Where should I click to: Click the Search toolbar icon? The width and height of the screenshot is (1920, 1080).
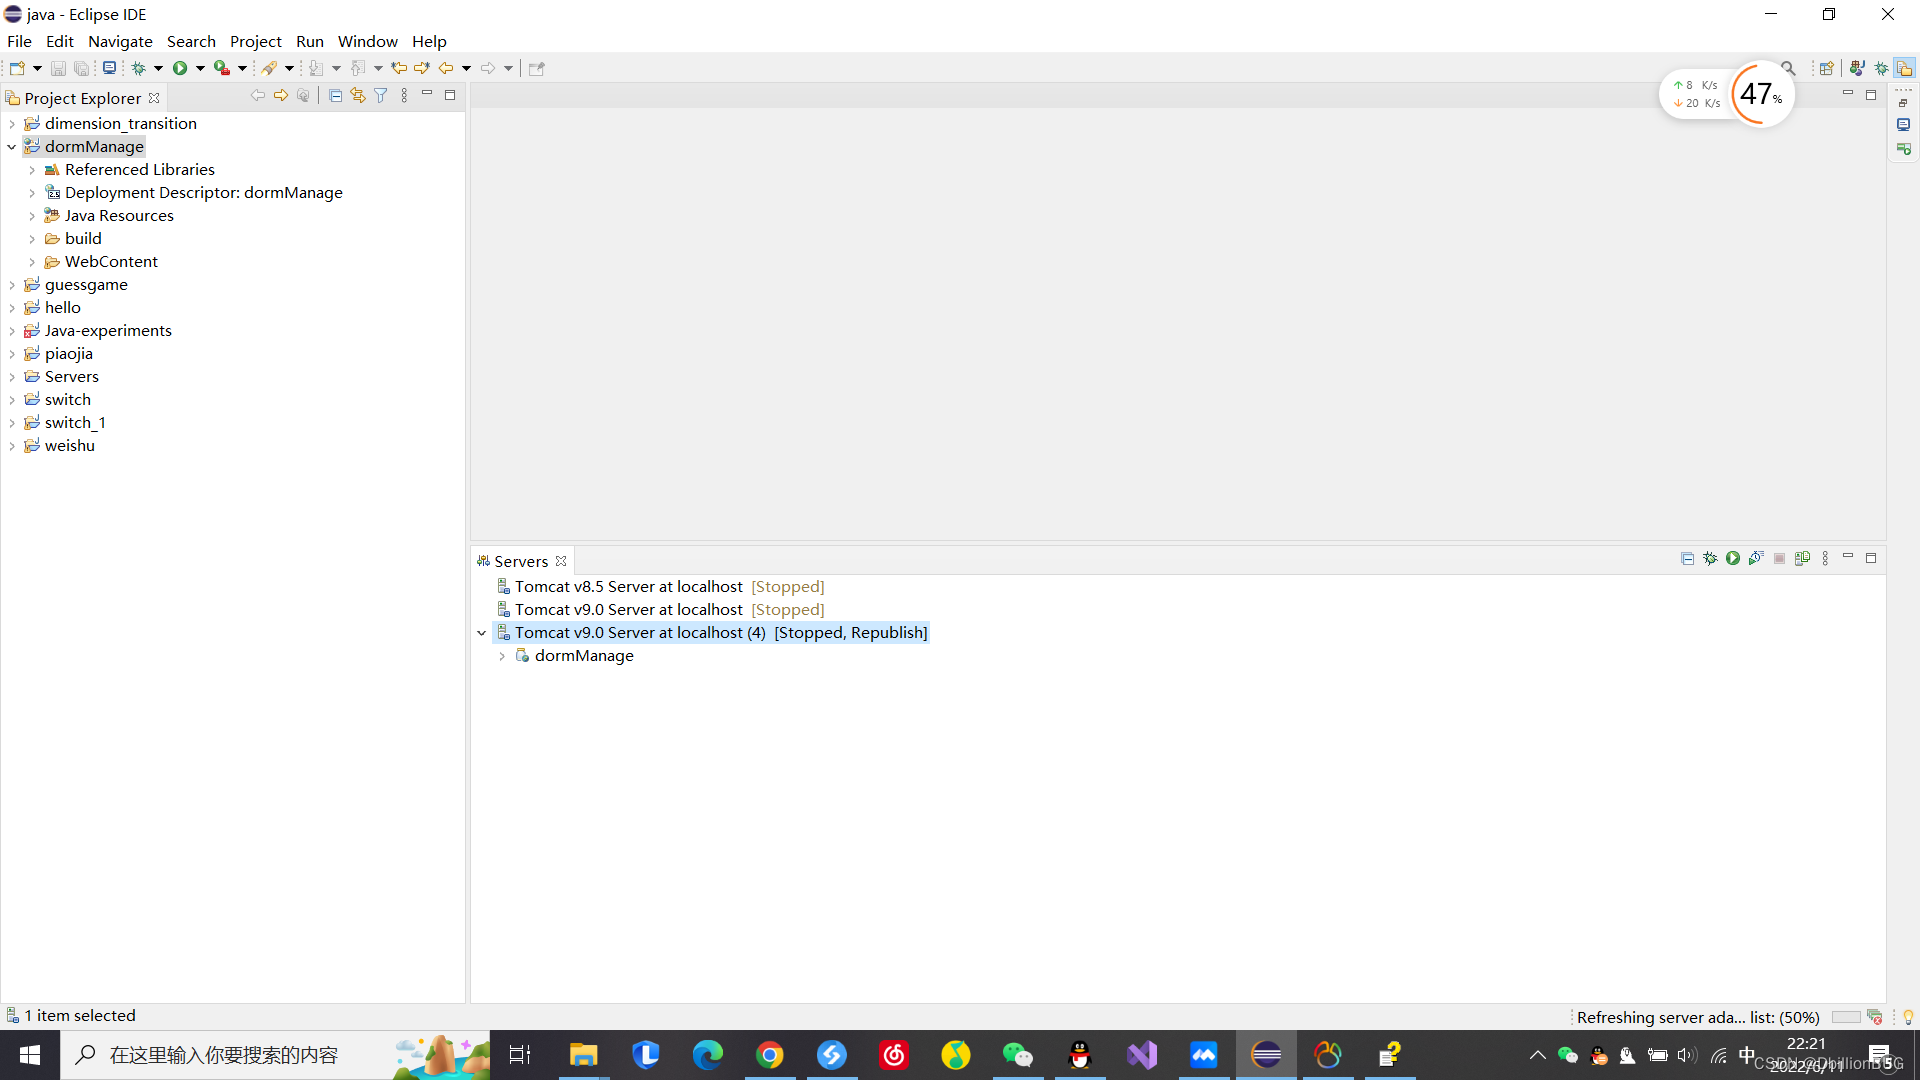1787,66
